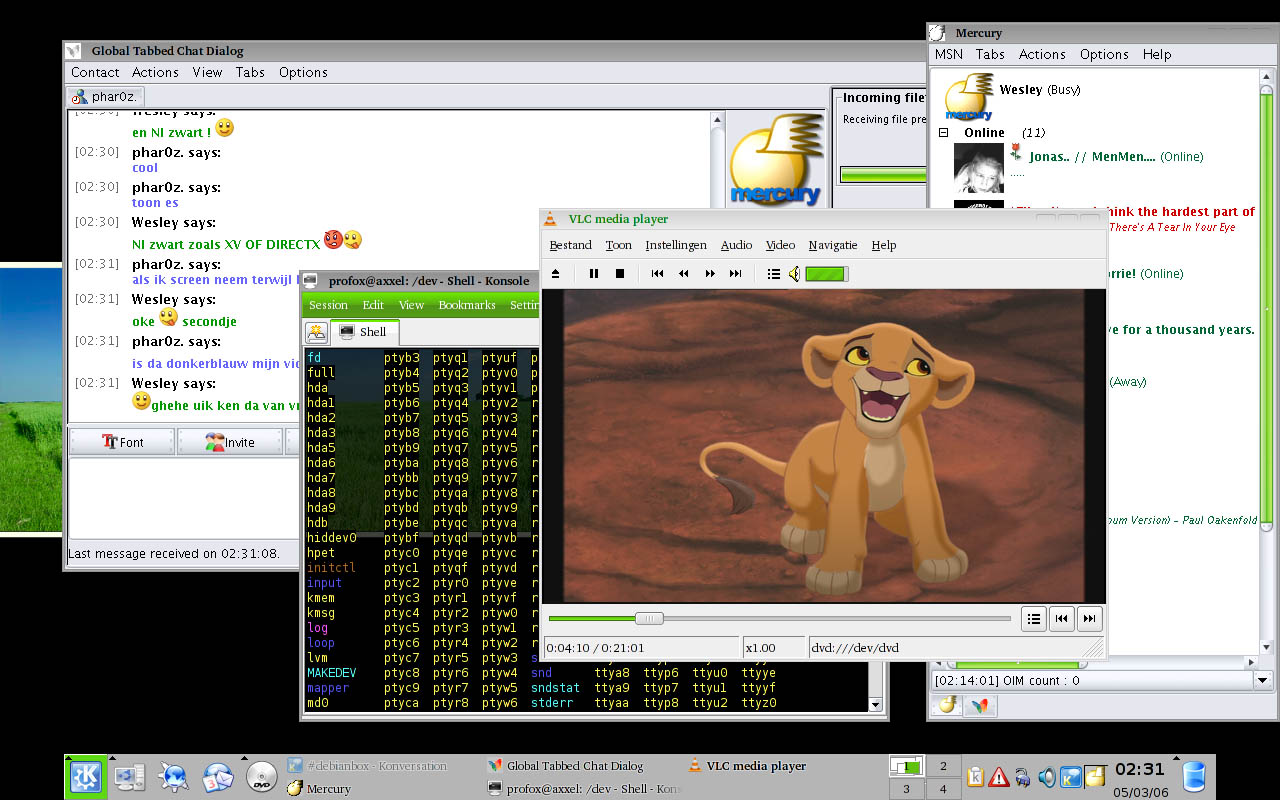
Task: Select the Shell tab in Konsole
Action: point(365,332)
